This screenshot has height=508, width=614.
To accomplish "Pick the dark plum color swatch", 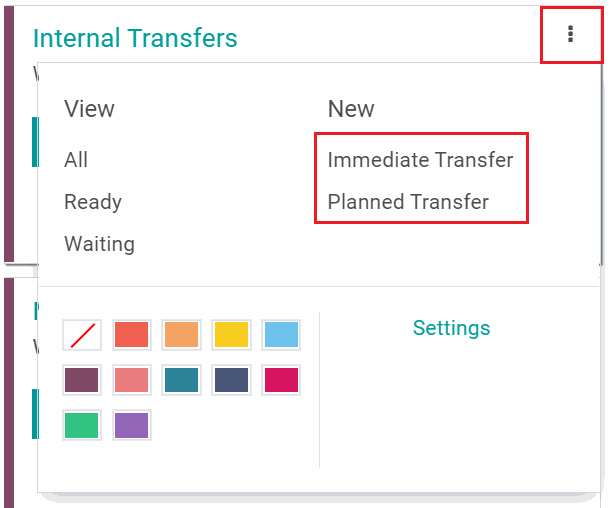I will (x=81, y=380).
